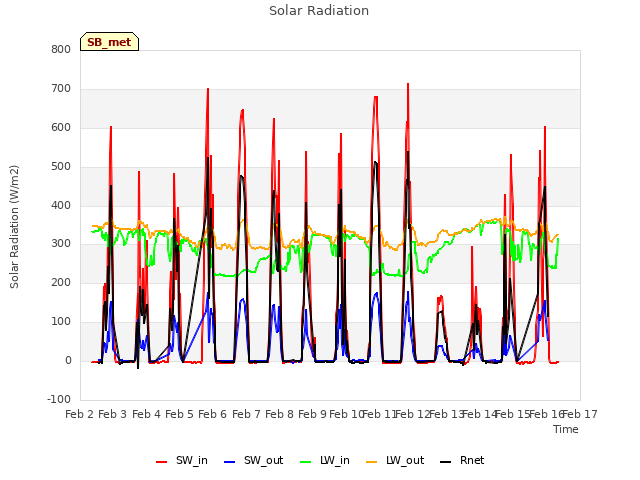The height and width of the screenshot is (480, 640).
Task: Toggle LW_in series in legend
Action: pyautogui.click(x=324, y=460)
